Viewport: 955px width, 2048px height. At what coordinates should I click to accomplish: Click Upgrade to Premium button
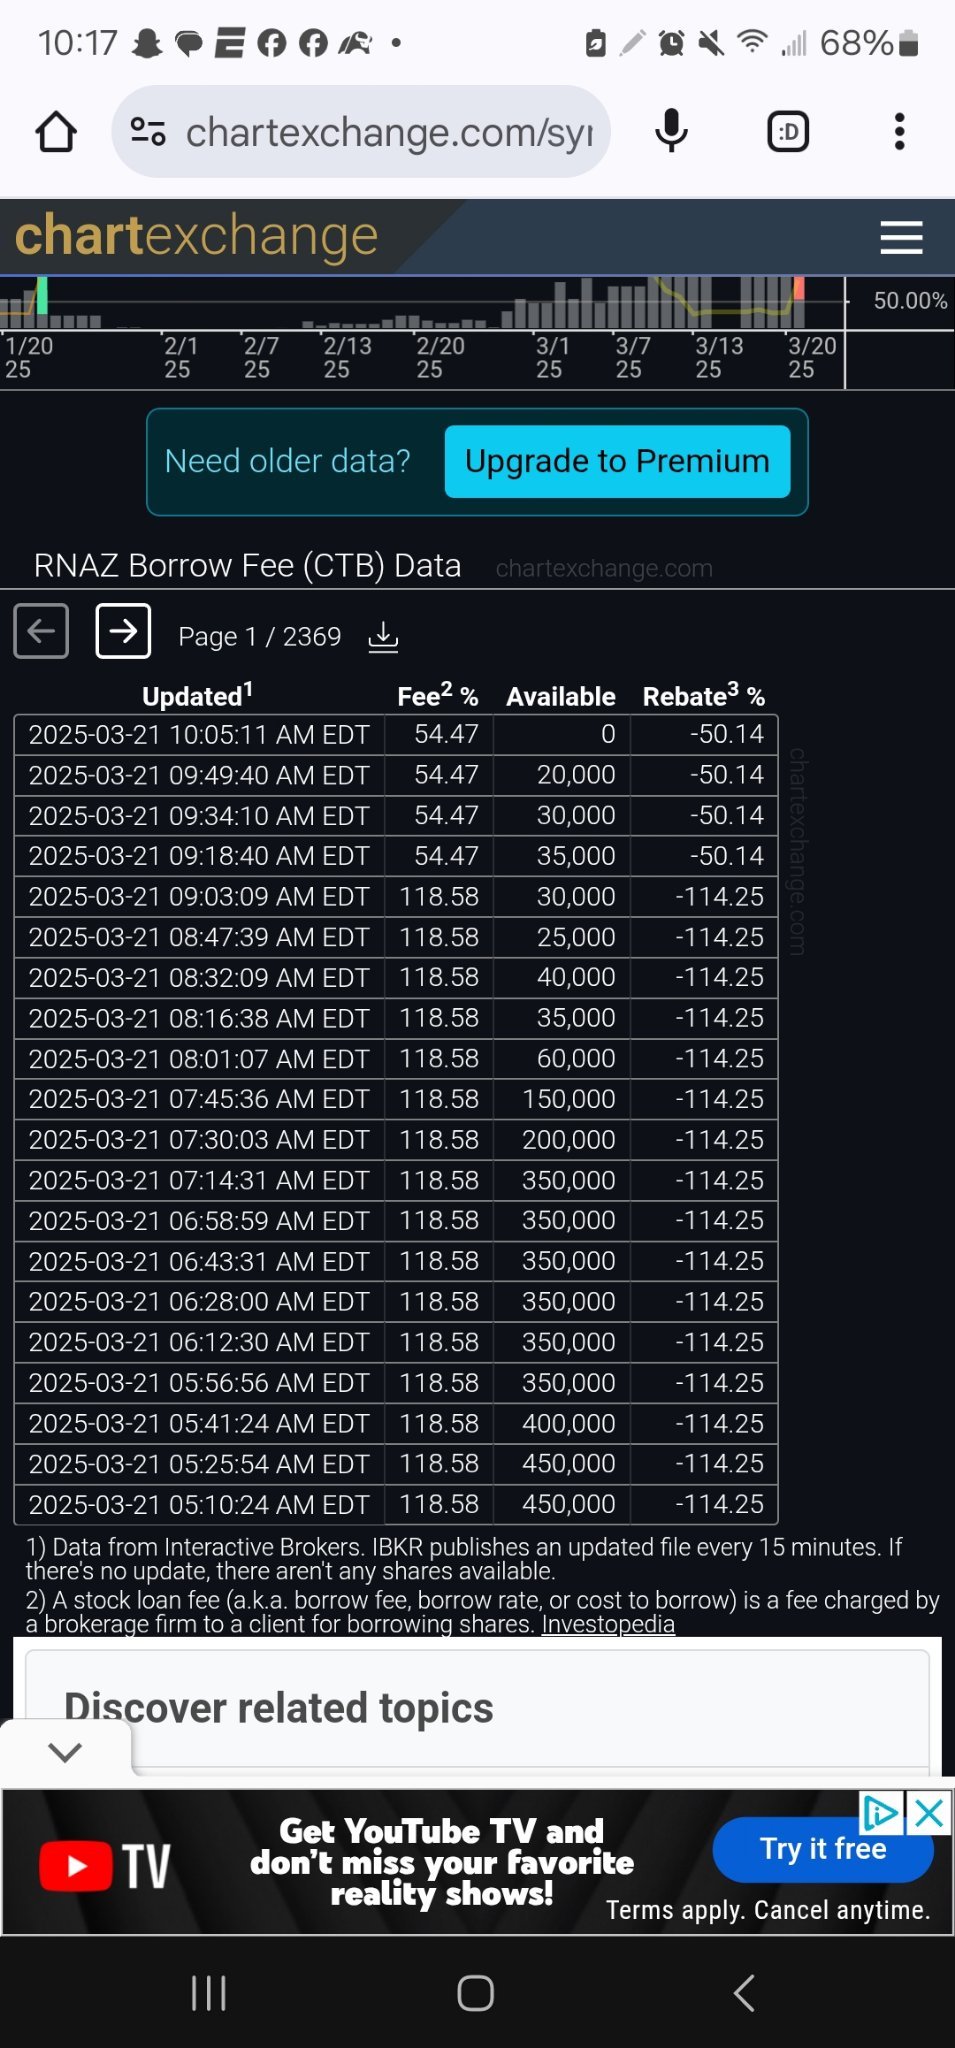(617, 461)
